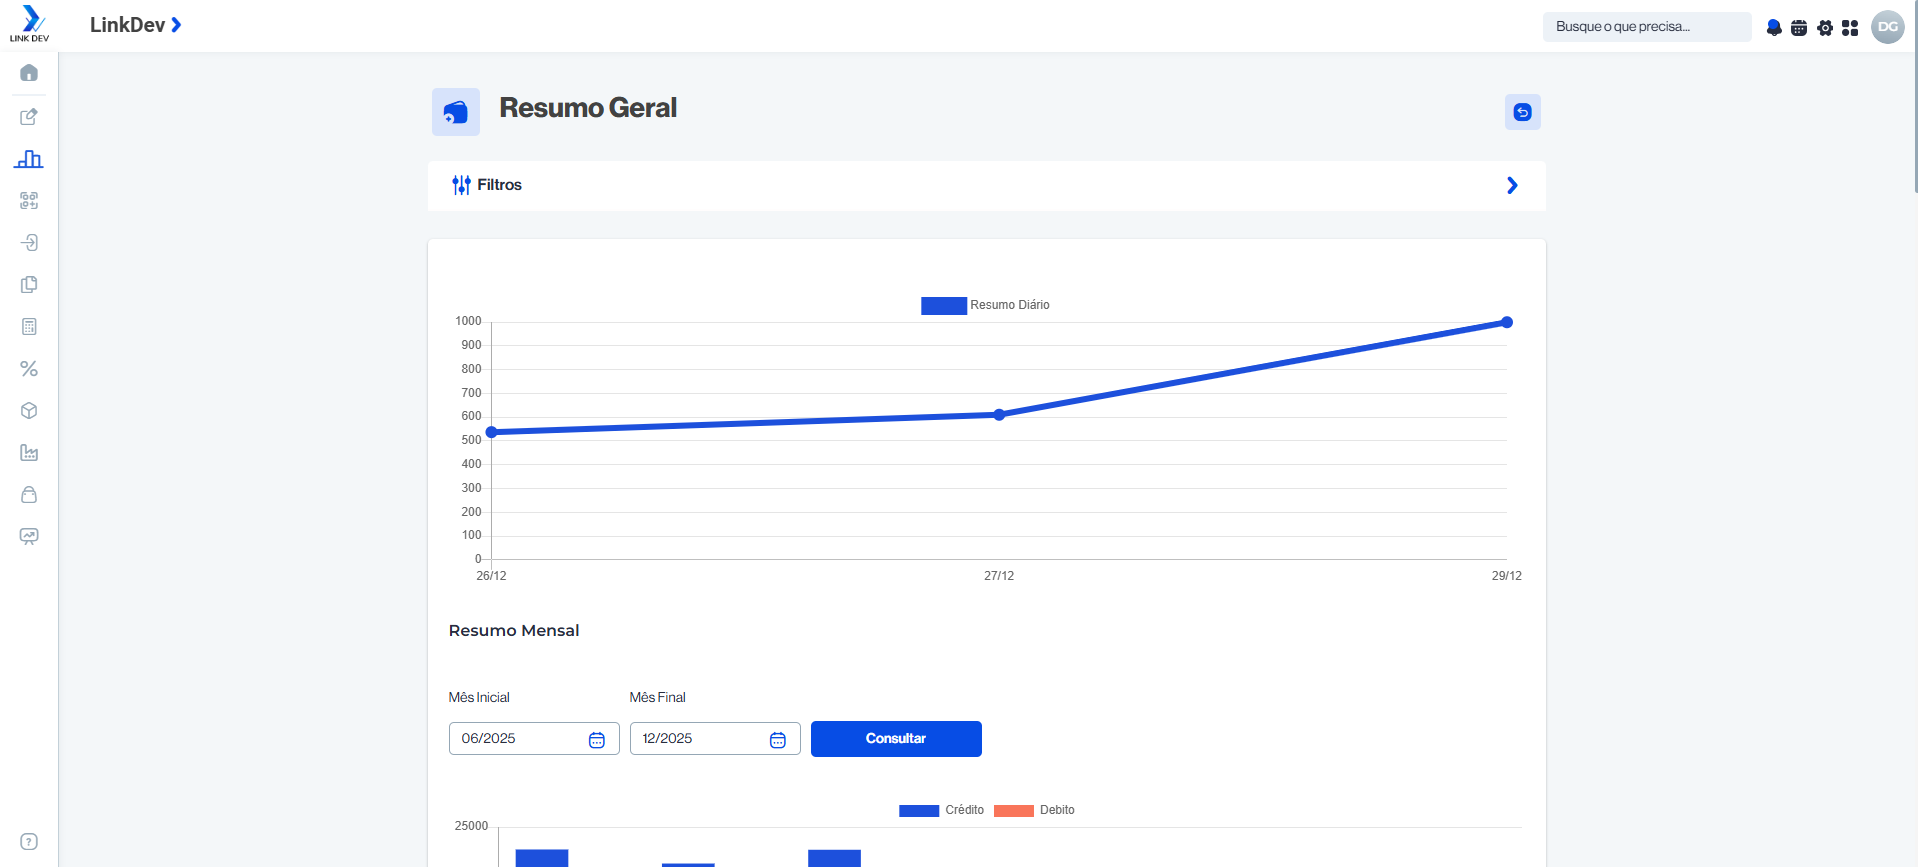1918x867 pixels.
Task: Click the blue return arrow button
Action: 1523,112
